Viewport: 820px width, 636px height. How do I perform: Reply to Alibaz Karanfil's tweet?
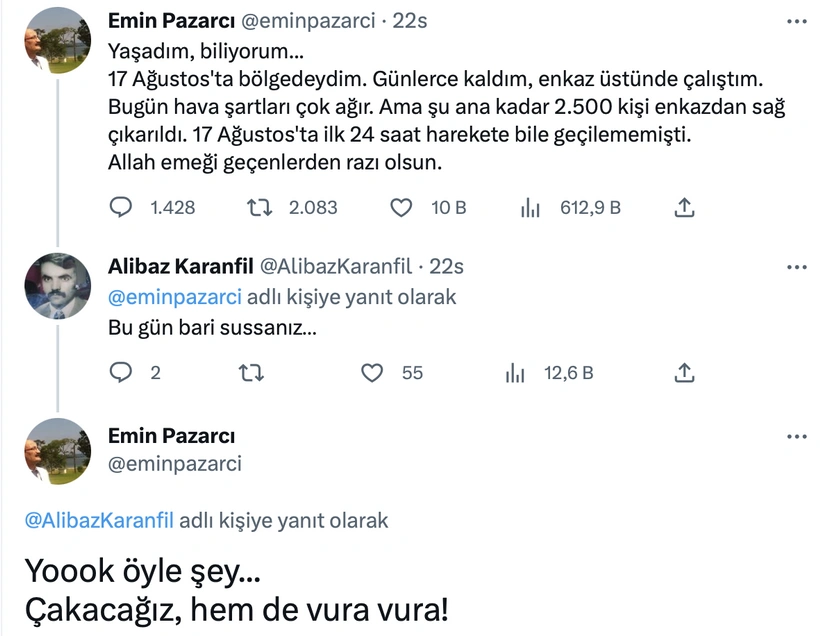coord(120,373)
